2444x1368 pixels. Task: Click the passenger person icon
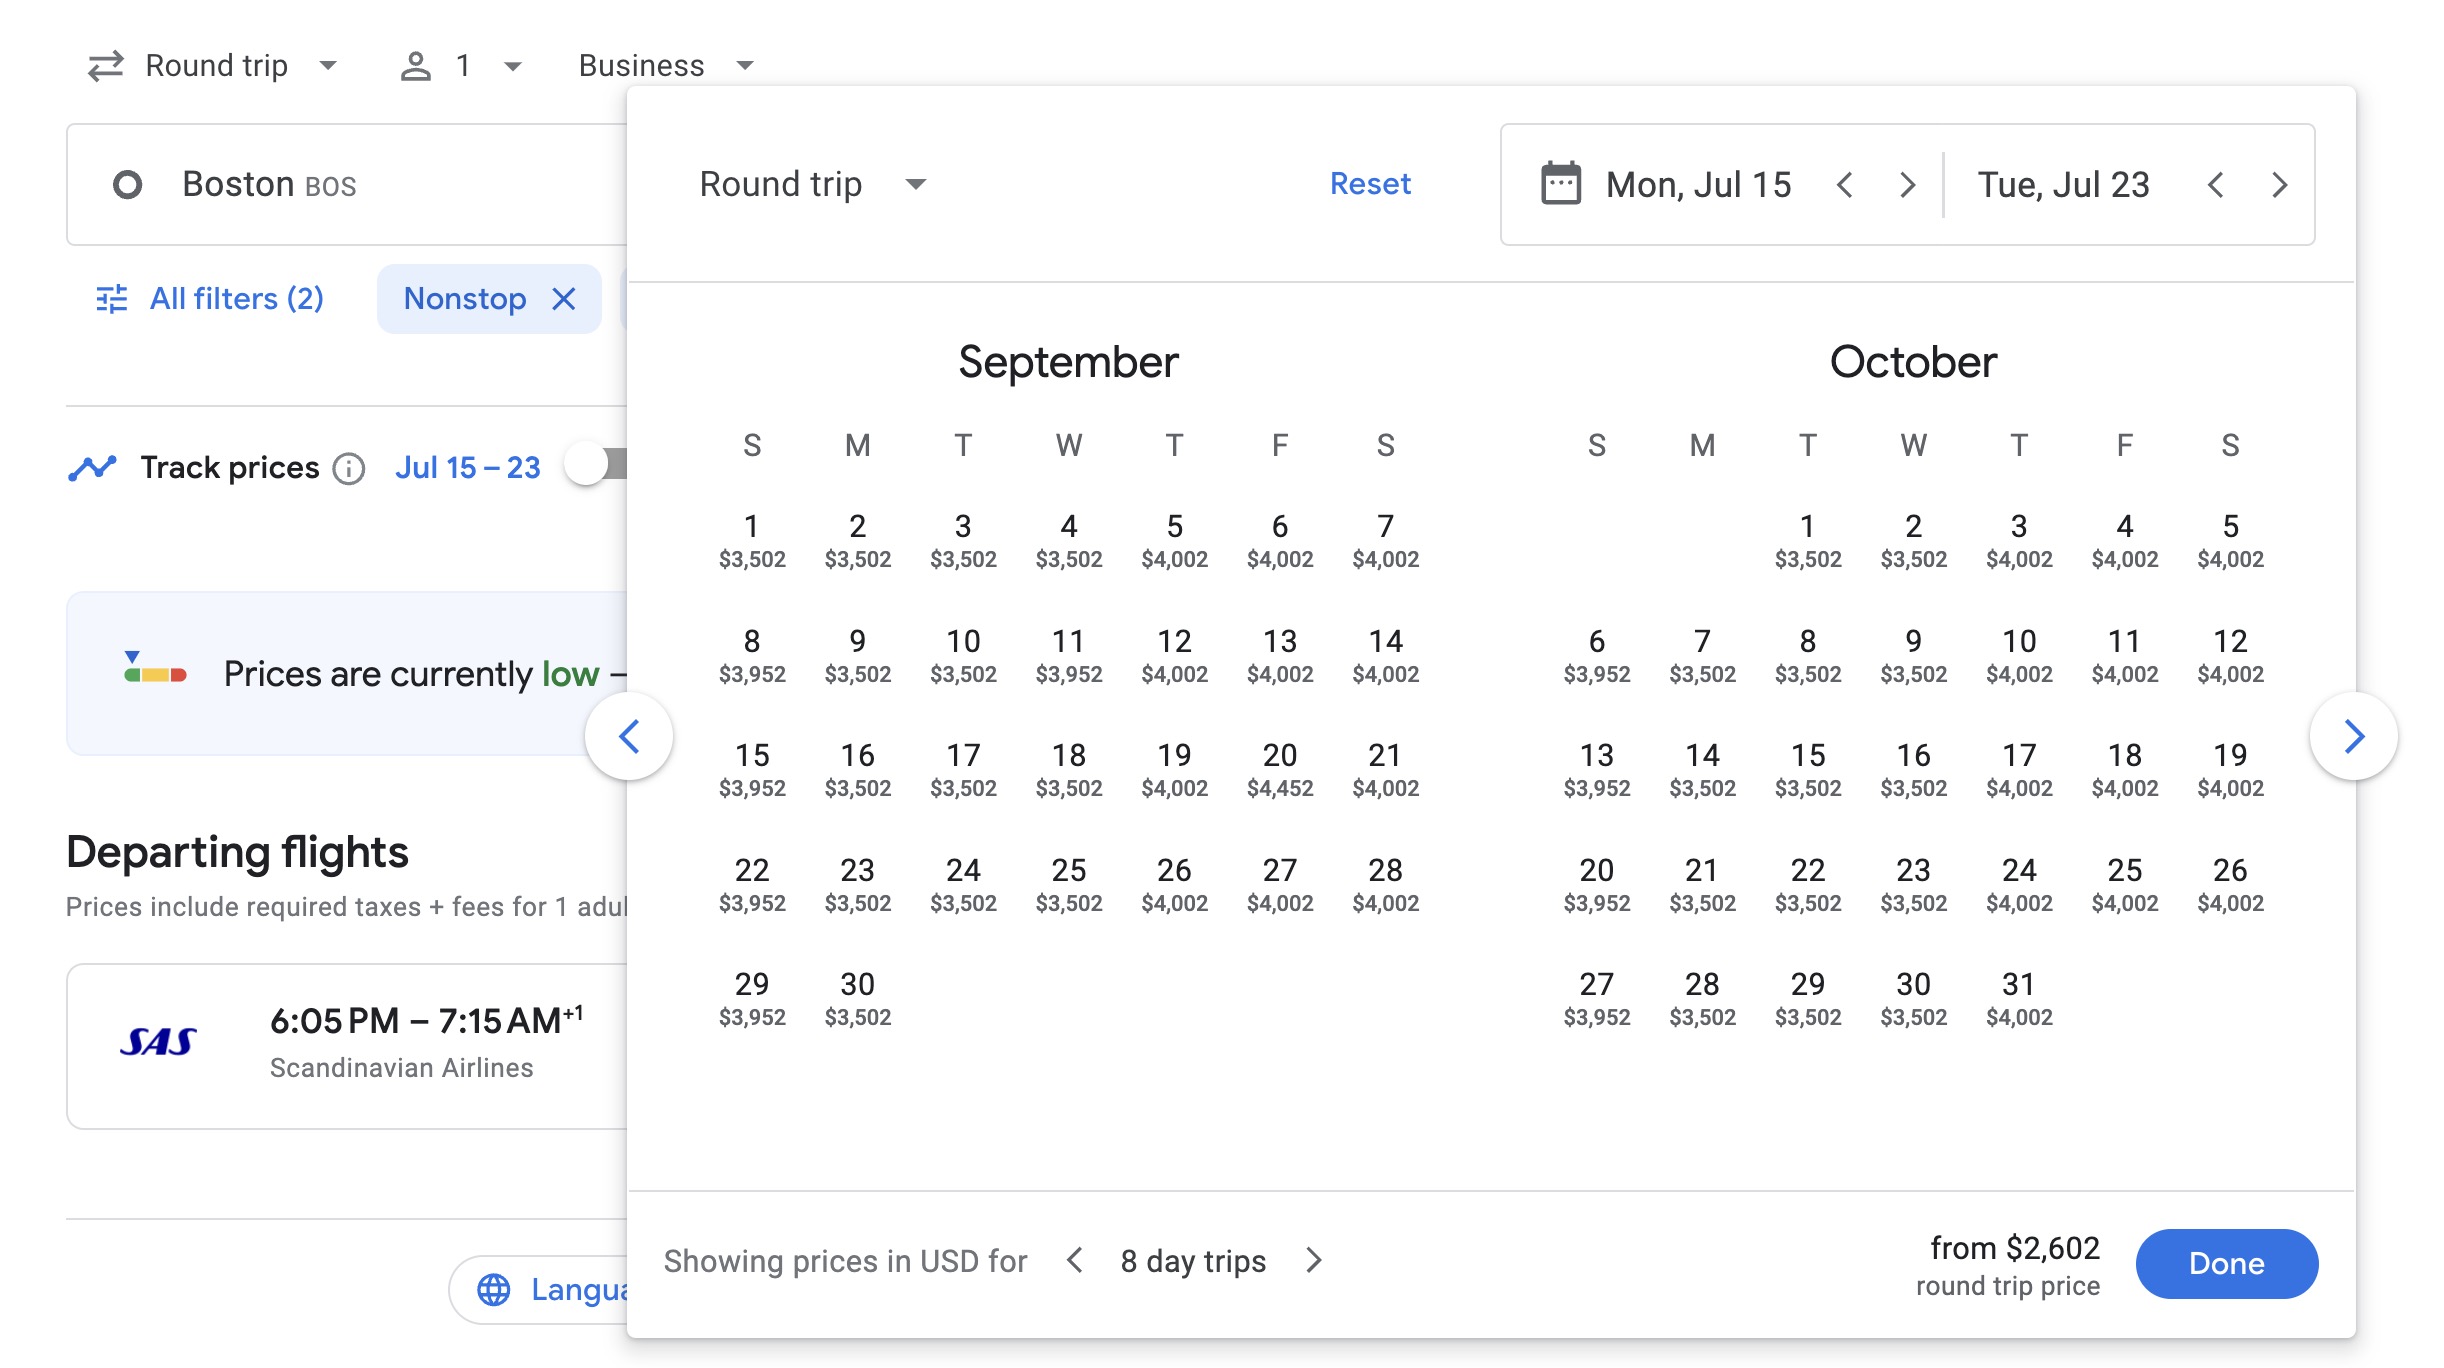tap(416, 64)
